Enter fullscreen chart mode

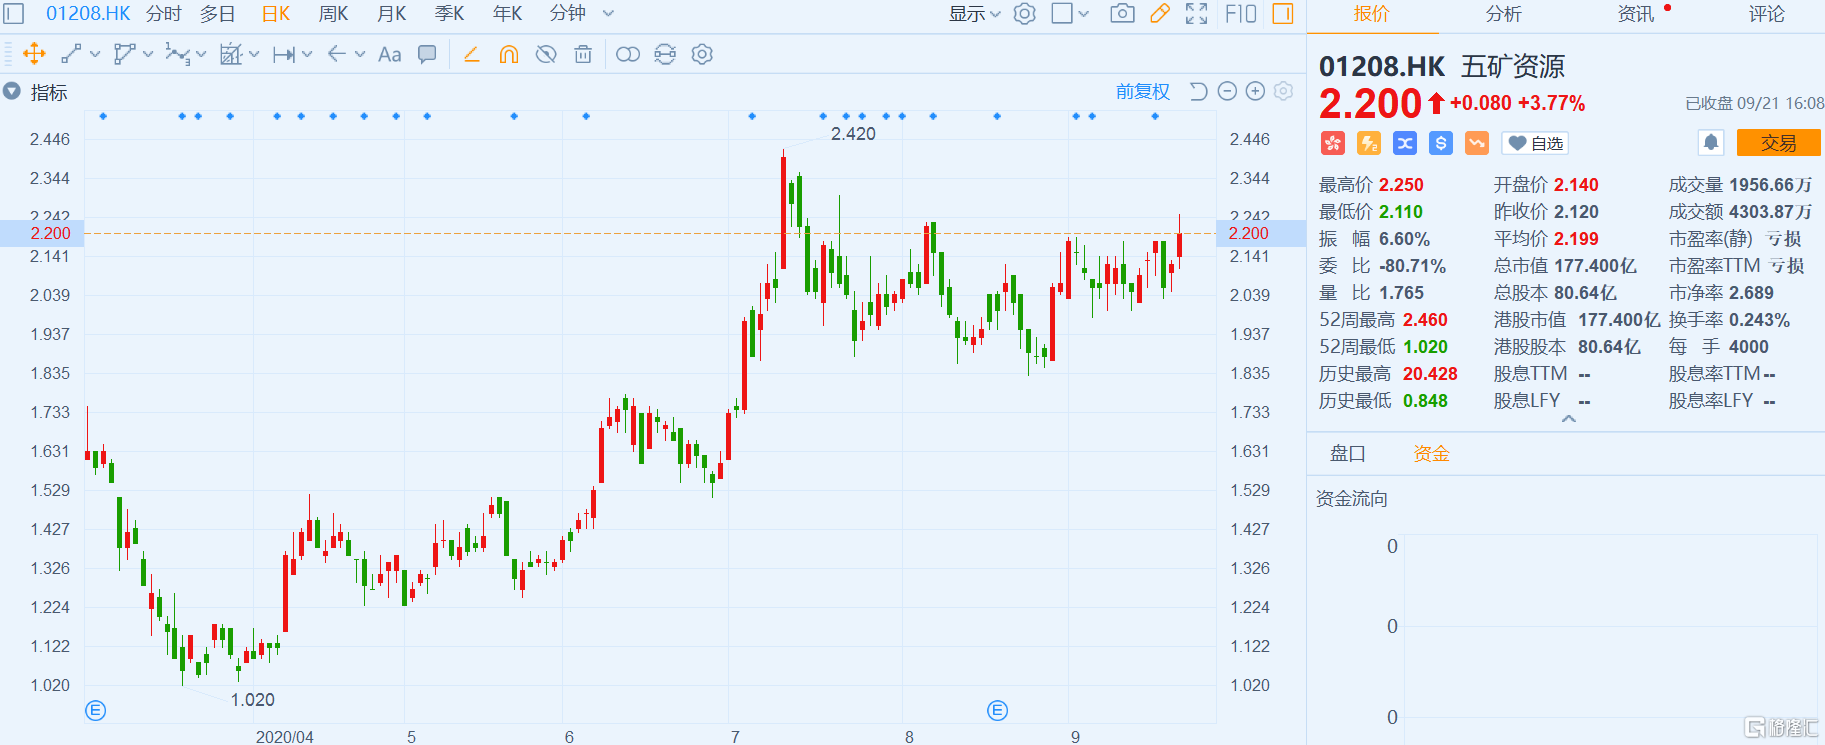pos(1197,14)
